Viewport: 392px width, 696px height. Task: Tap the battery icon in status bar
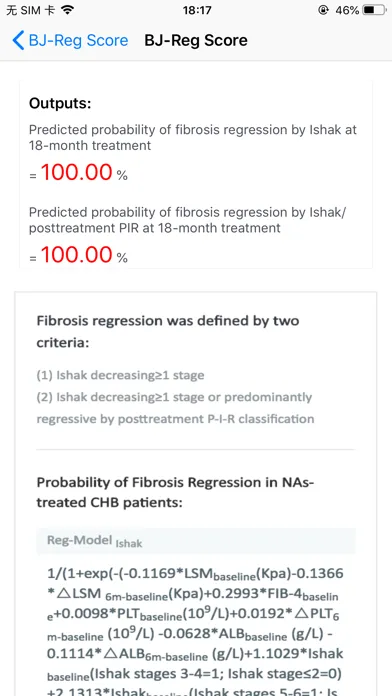(374, 10)
